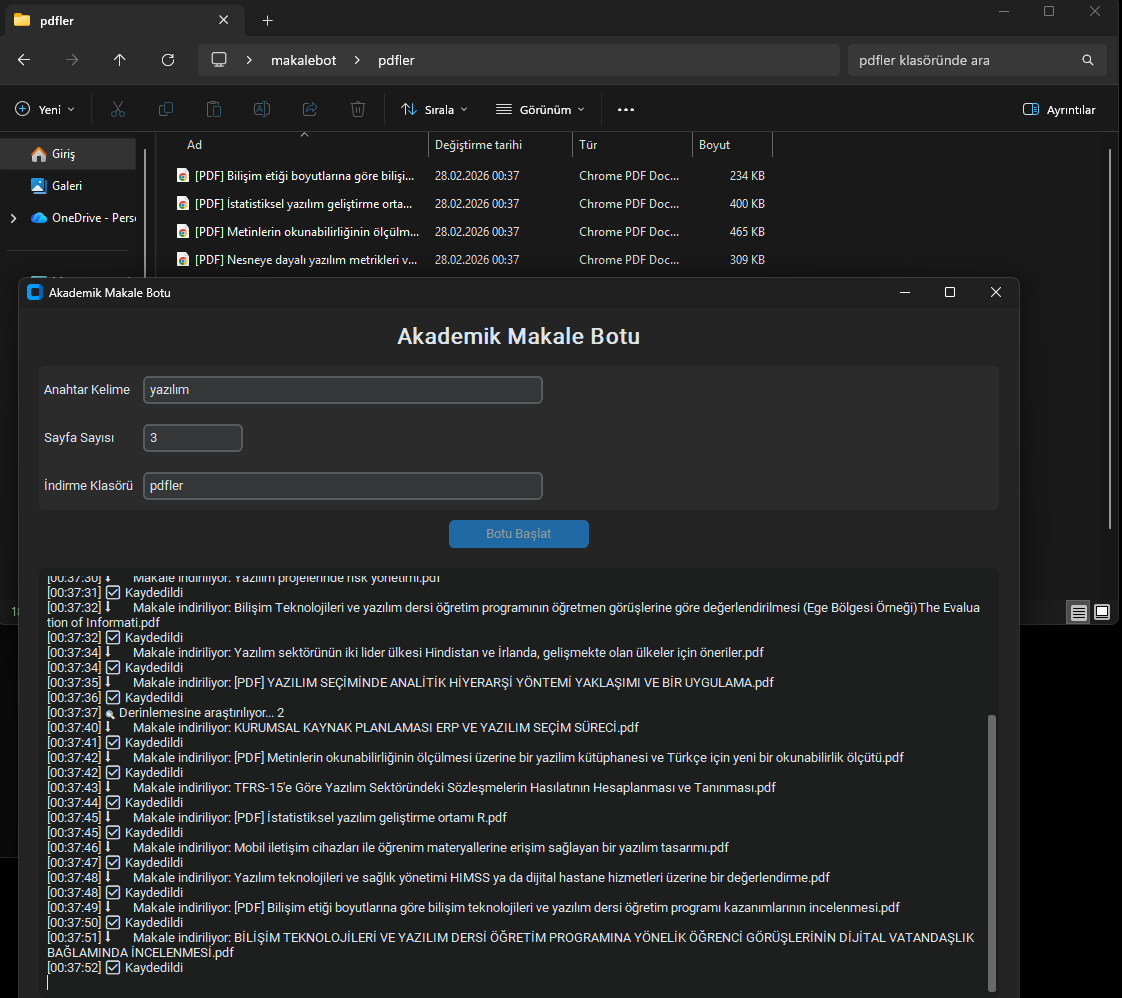This screenshot has height=998, width=1122.
Task: Click the Share icon in toolbar
Action: coord(310,109)
